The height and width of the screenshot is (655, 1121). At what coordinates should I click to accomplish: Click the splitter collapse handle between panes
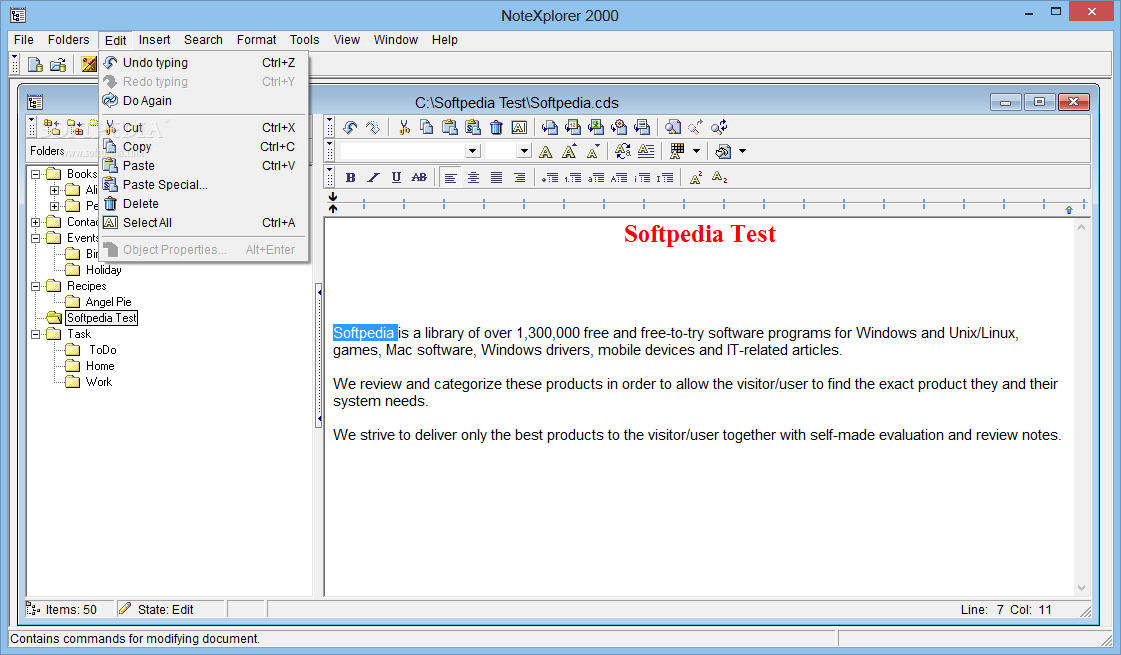[319, 355]
